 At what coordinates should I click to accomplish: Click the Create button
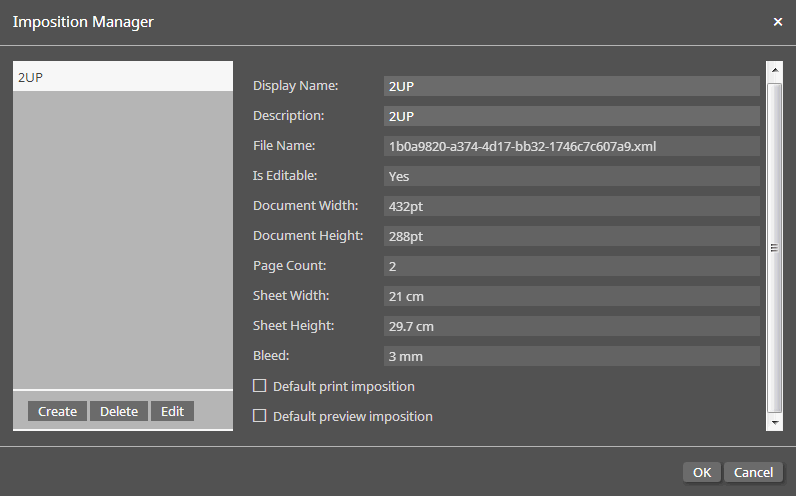coord(58,411)
